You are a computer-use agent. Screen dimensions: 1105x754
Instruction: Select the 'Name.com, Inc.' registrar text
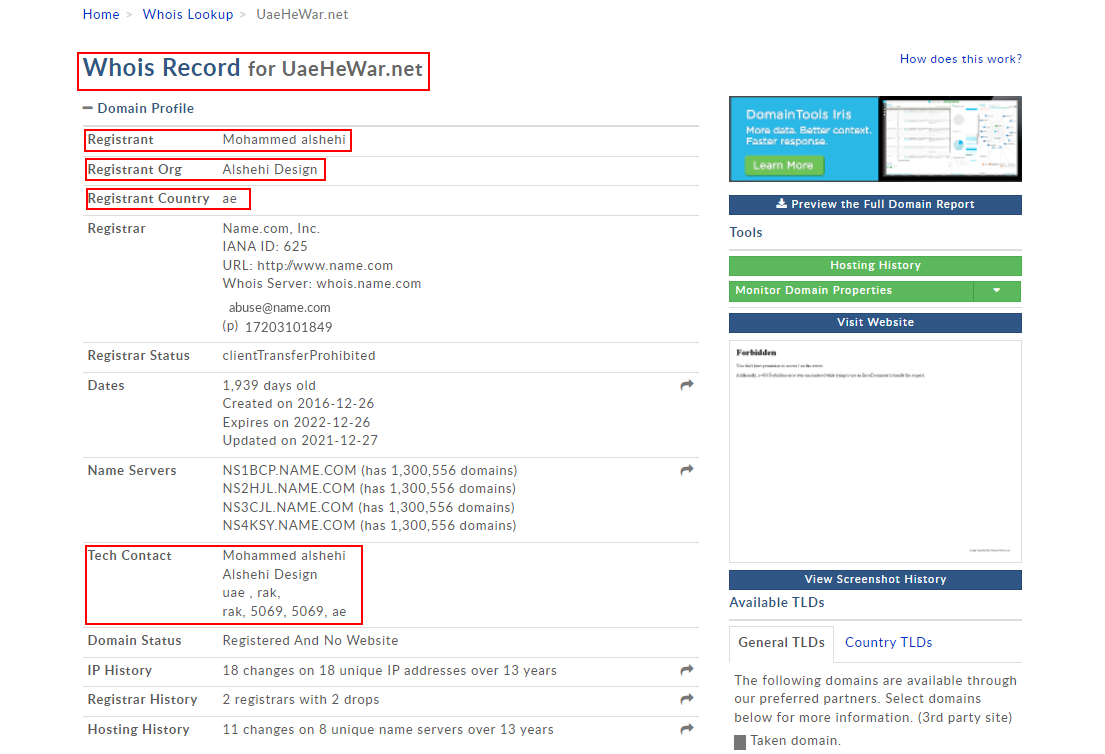pos(271,228)
